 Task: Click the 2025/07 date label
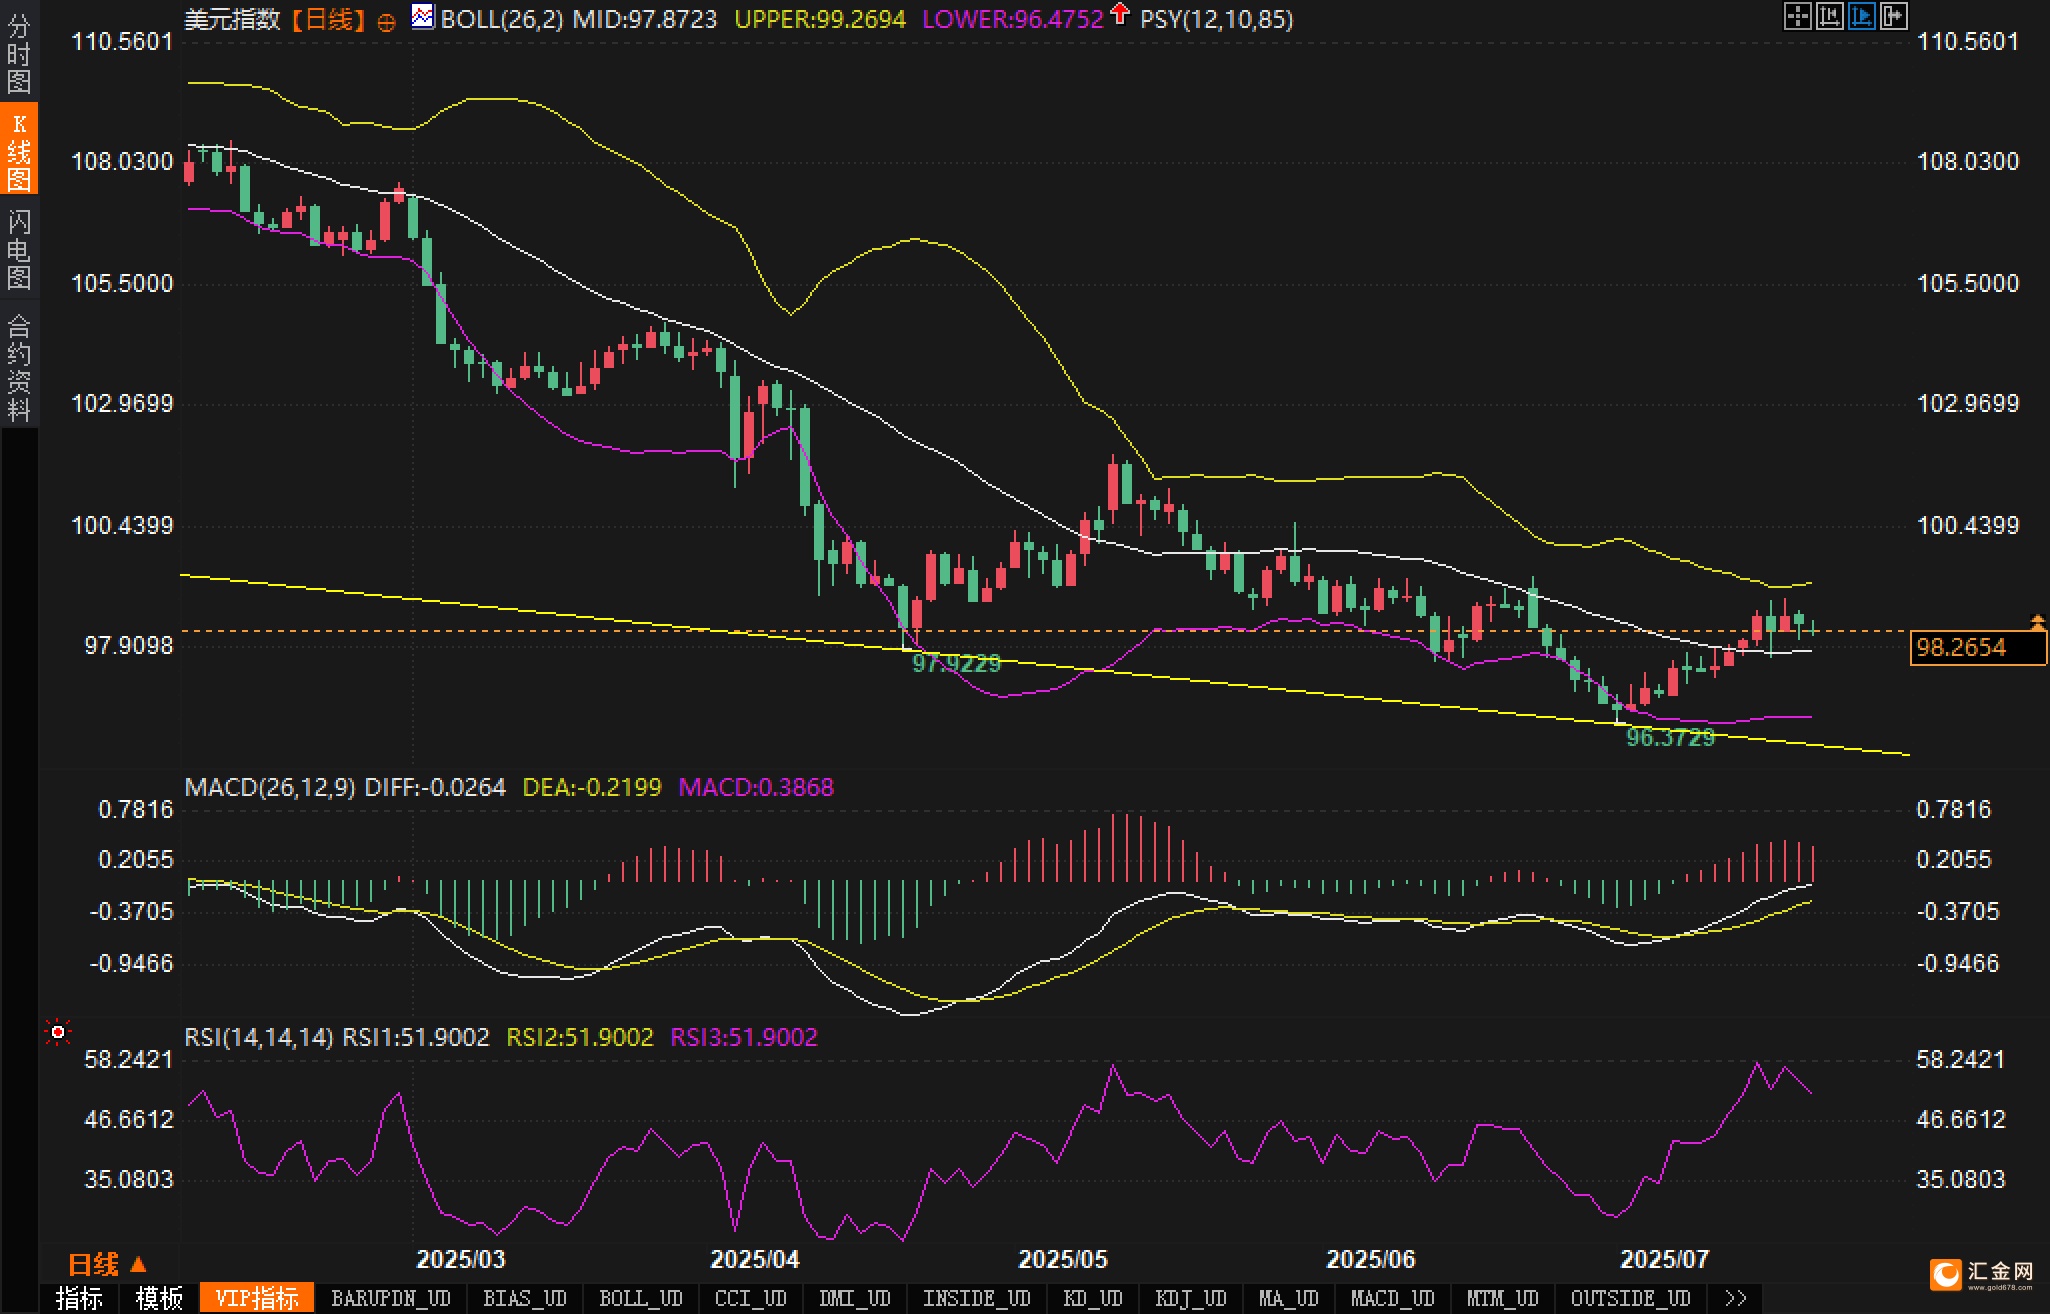(x=1665, y=1258)
